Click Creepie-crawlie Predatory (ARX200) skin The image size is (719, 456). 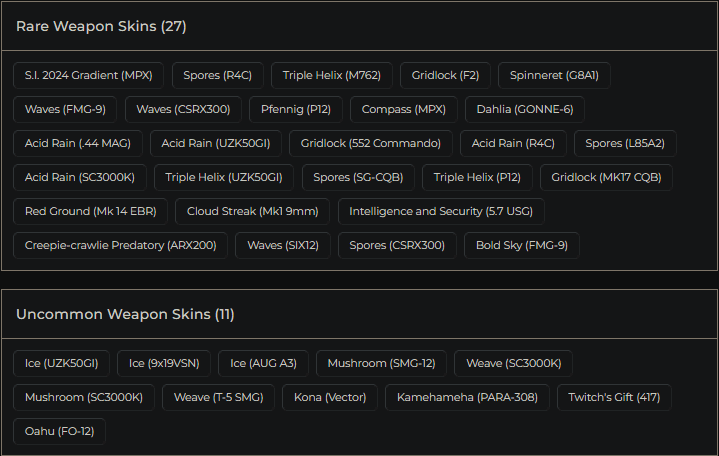(121, 245)
